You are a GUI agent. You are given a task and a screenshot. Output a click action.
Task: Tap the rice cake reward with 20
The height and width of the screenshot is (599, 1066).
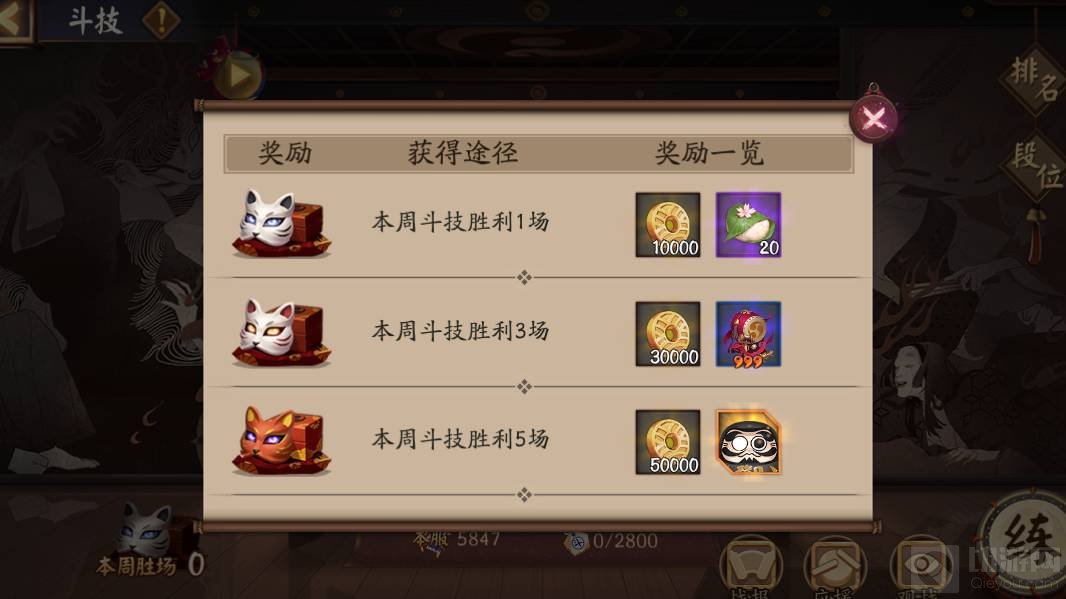click(749, 224)
